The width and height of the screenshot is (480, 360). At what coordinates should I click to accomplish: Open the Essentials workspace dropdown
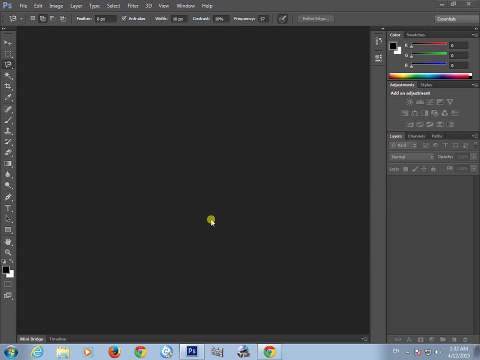(x=457, y=19)
